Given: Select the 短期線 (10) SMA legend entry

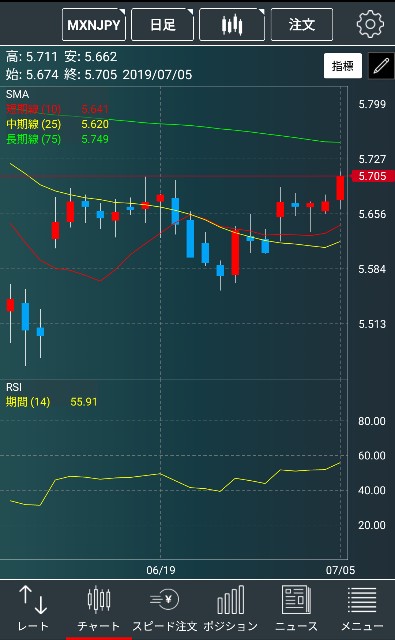Looking at the screenshot, I should click(58, 109).
